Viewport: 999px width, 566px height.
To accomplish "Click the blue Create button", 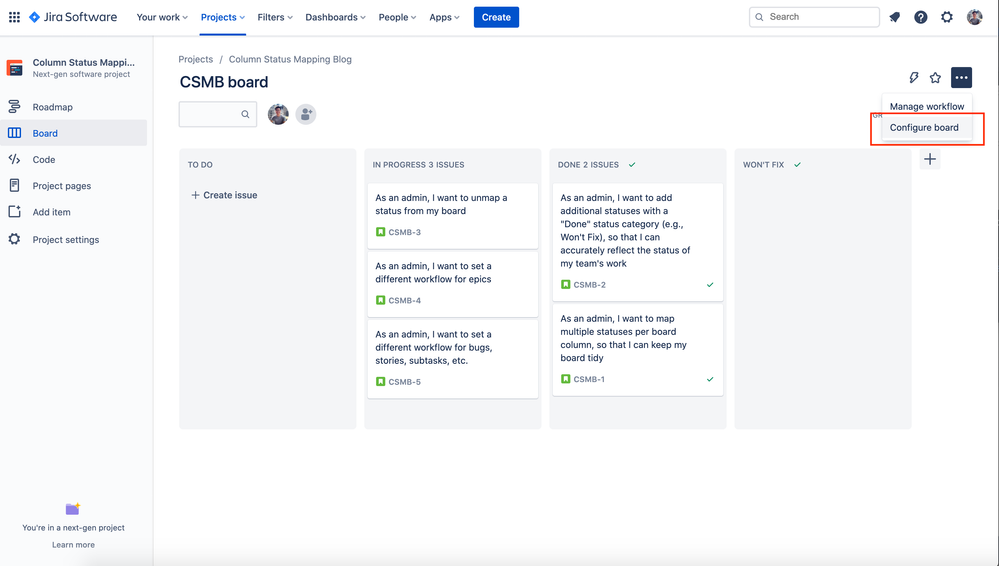I will point(496,17).
